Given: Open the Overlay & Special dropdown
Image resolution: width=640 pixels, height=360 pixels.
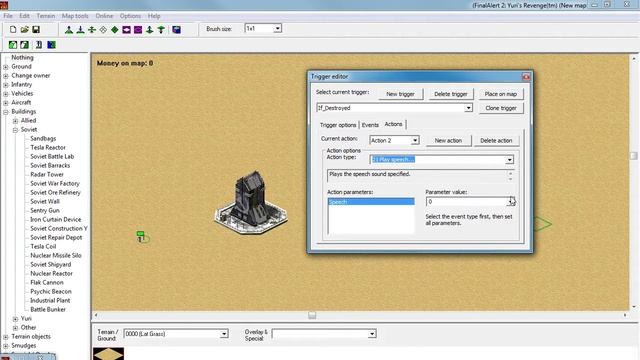Looking at the screenshot, I should pyautogui.click(x=372, y=334).
